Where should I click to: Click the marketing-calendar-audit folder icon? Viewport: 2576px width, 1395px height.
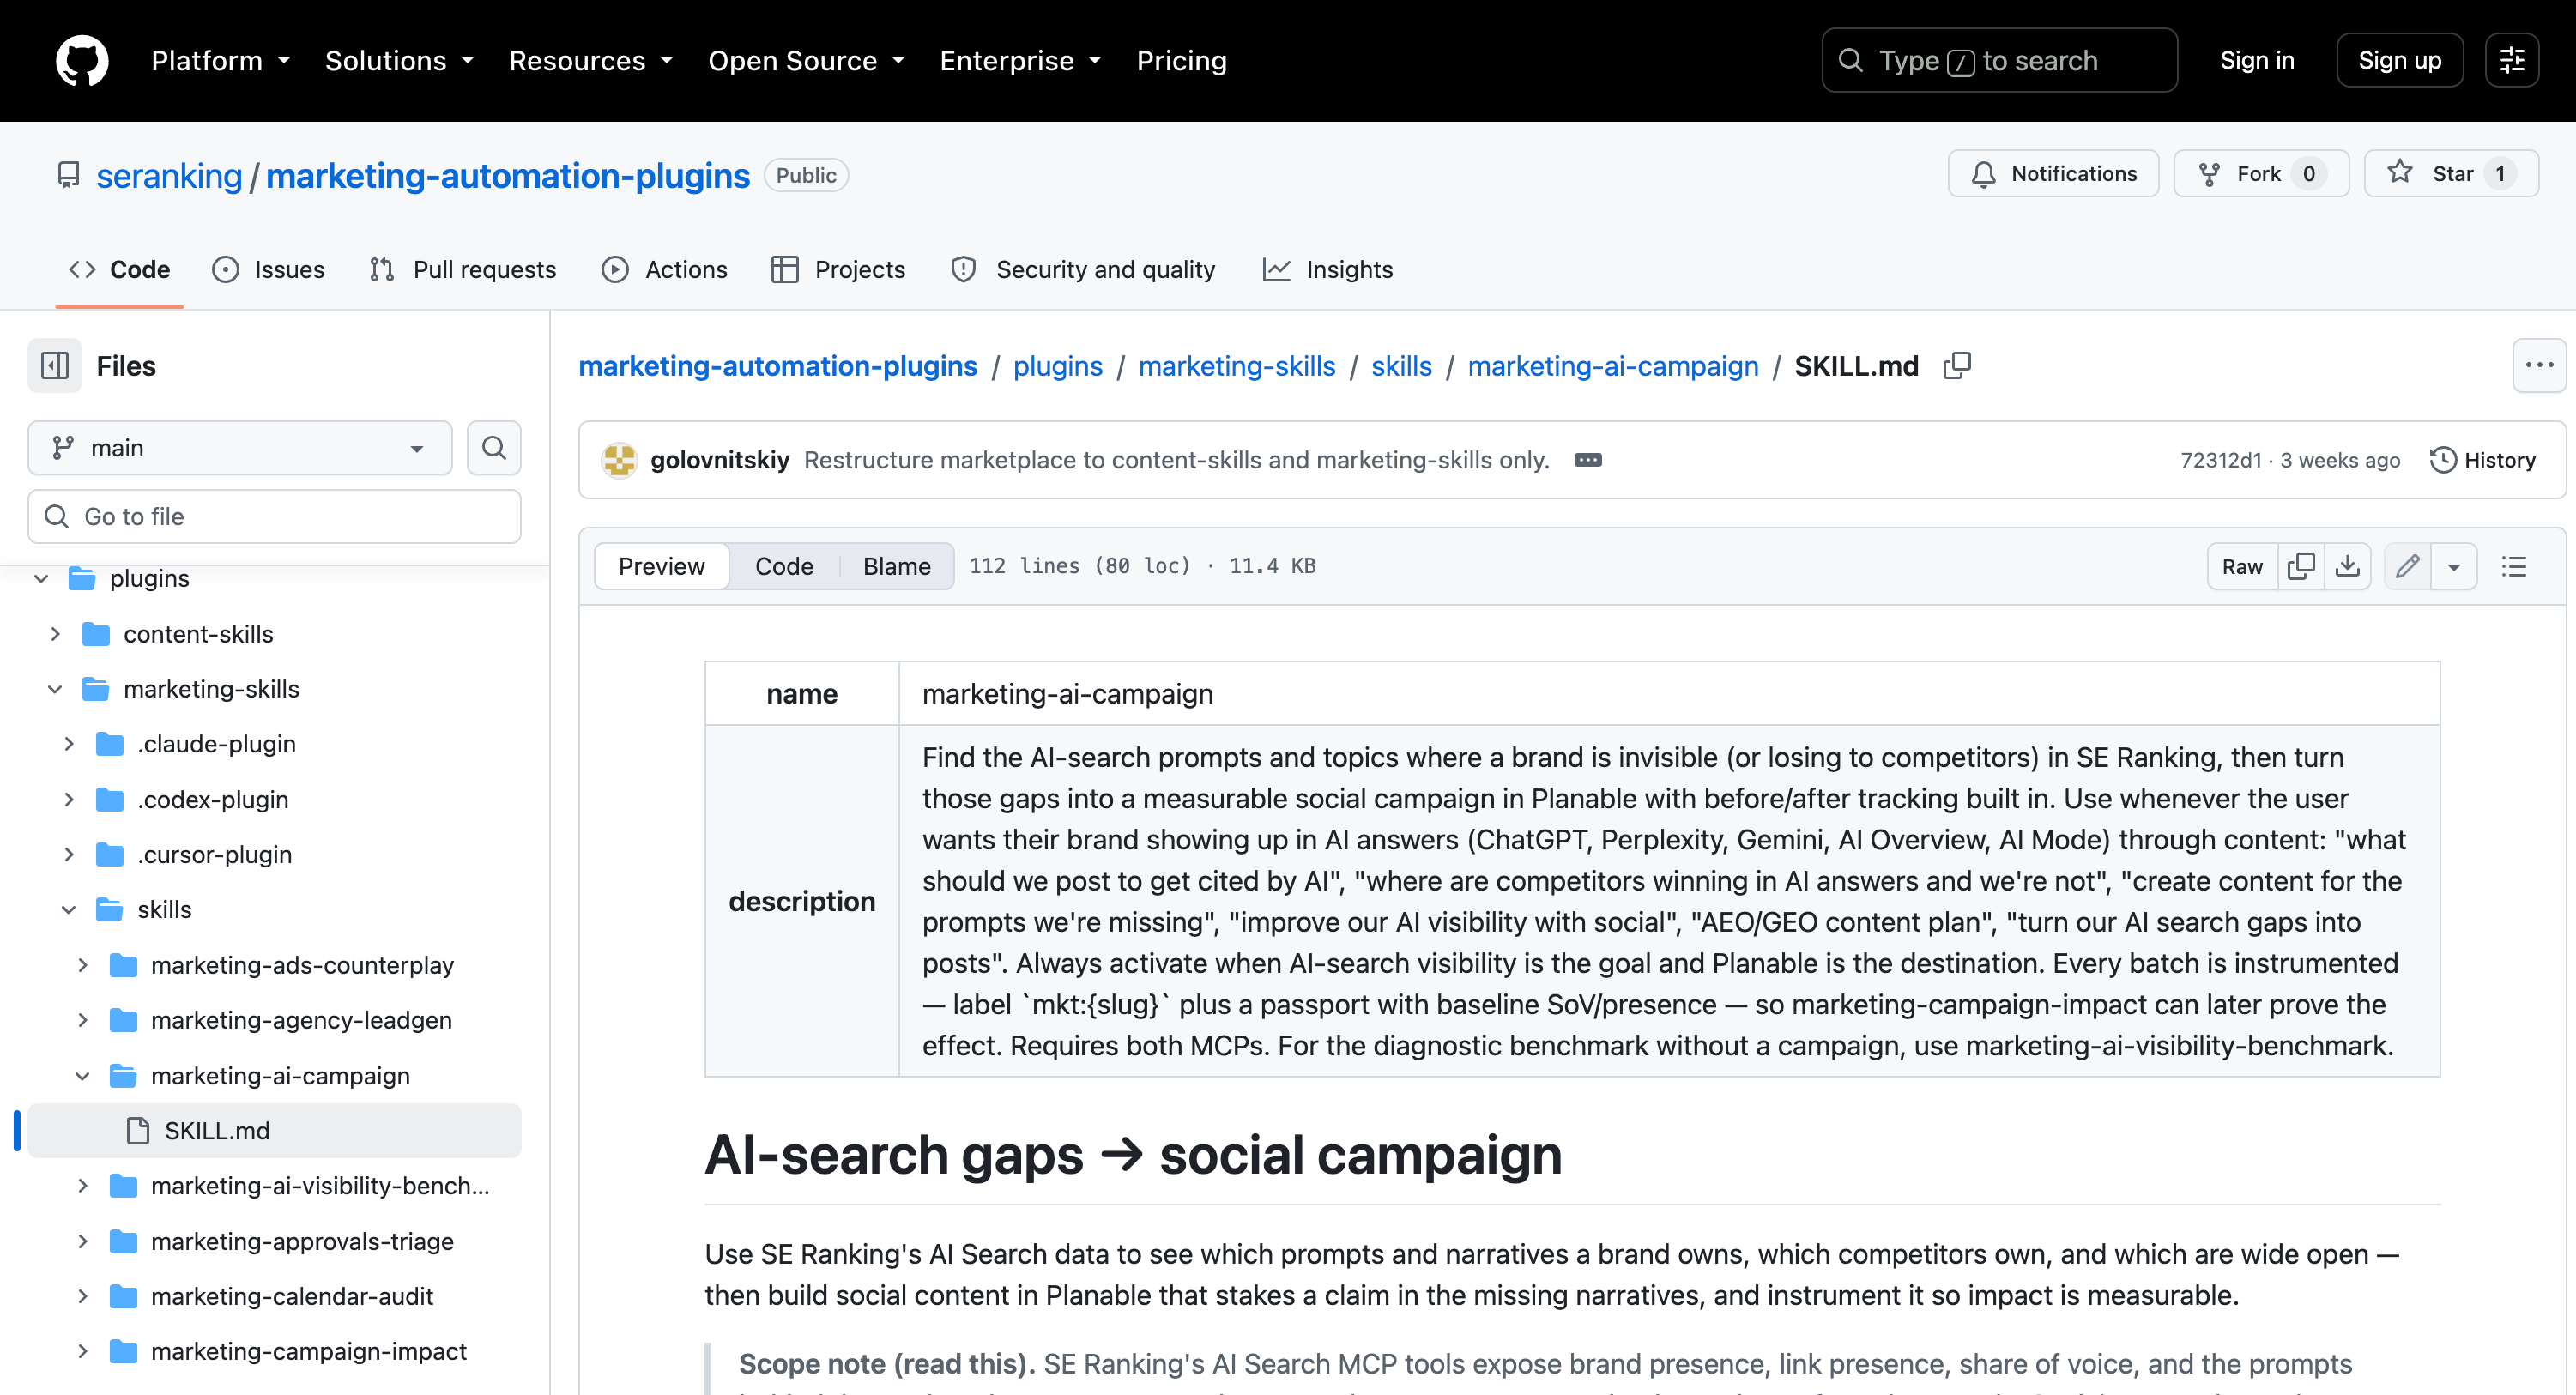[x=123, y=1296]
